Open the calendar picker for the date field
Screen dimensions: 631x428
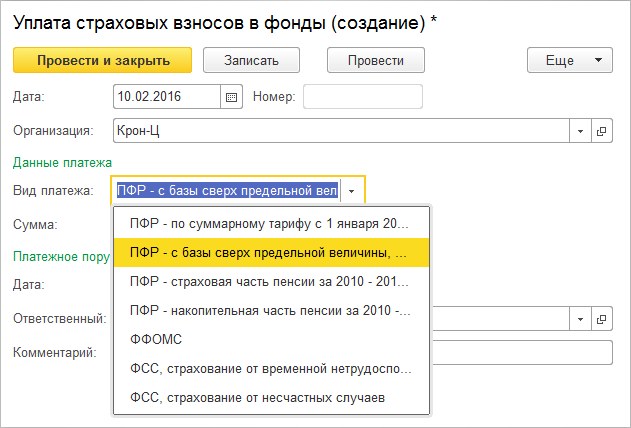(x=232, y=97)
